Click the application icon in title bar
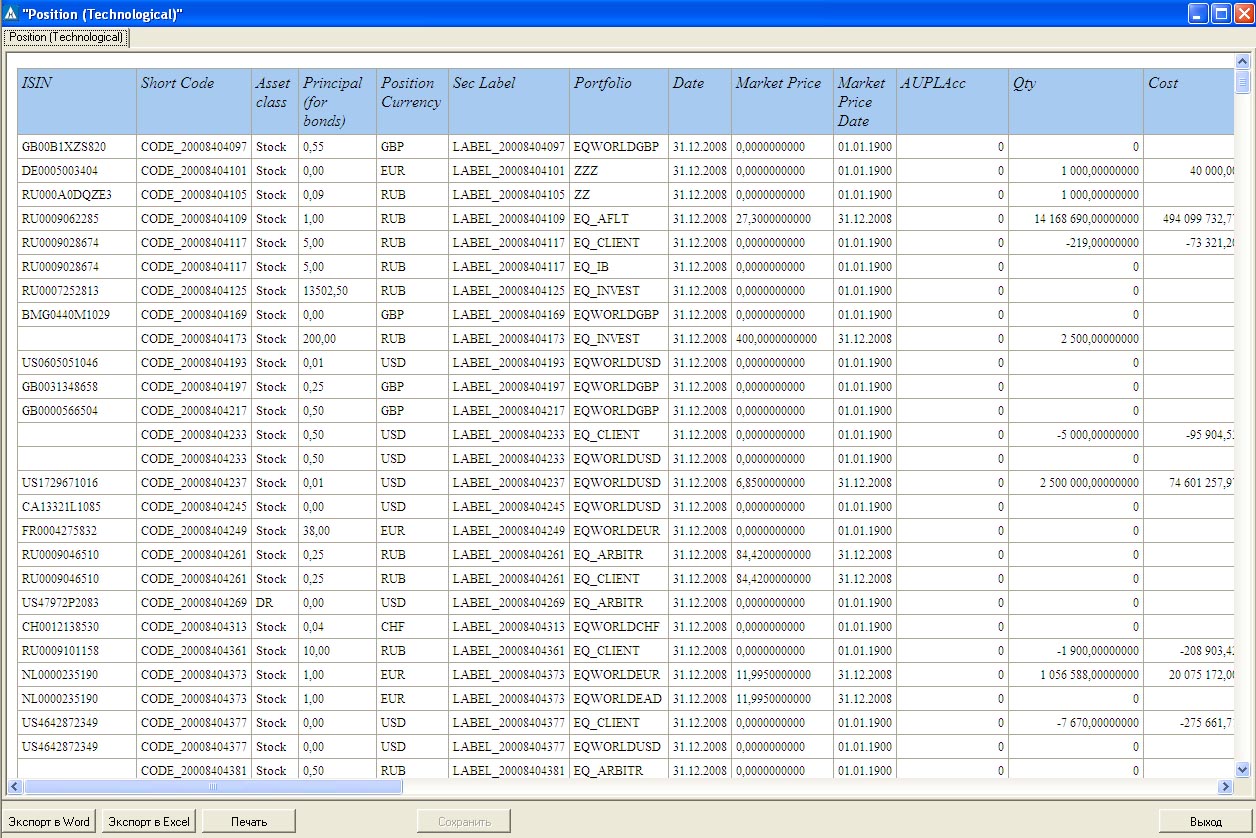The width and height of the screenshot is (1256, 838). 11,14
